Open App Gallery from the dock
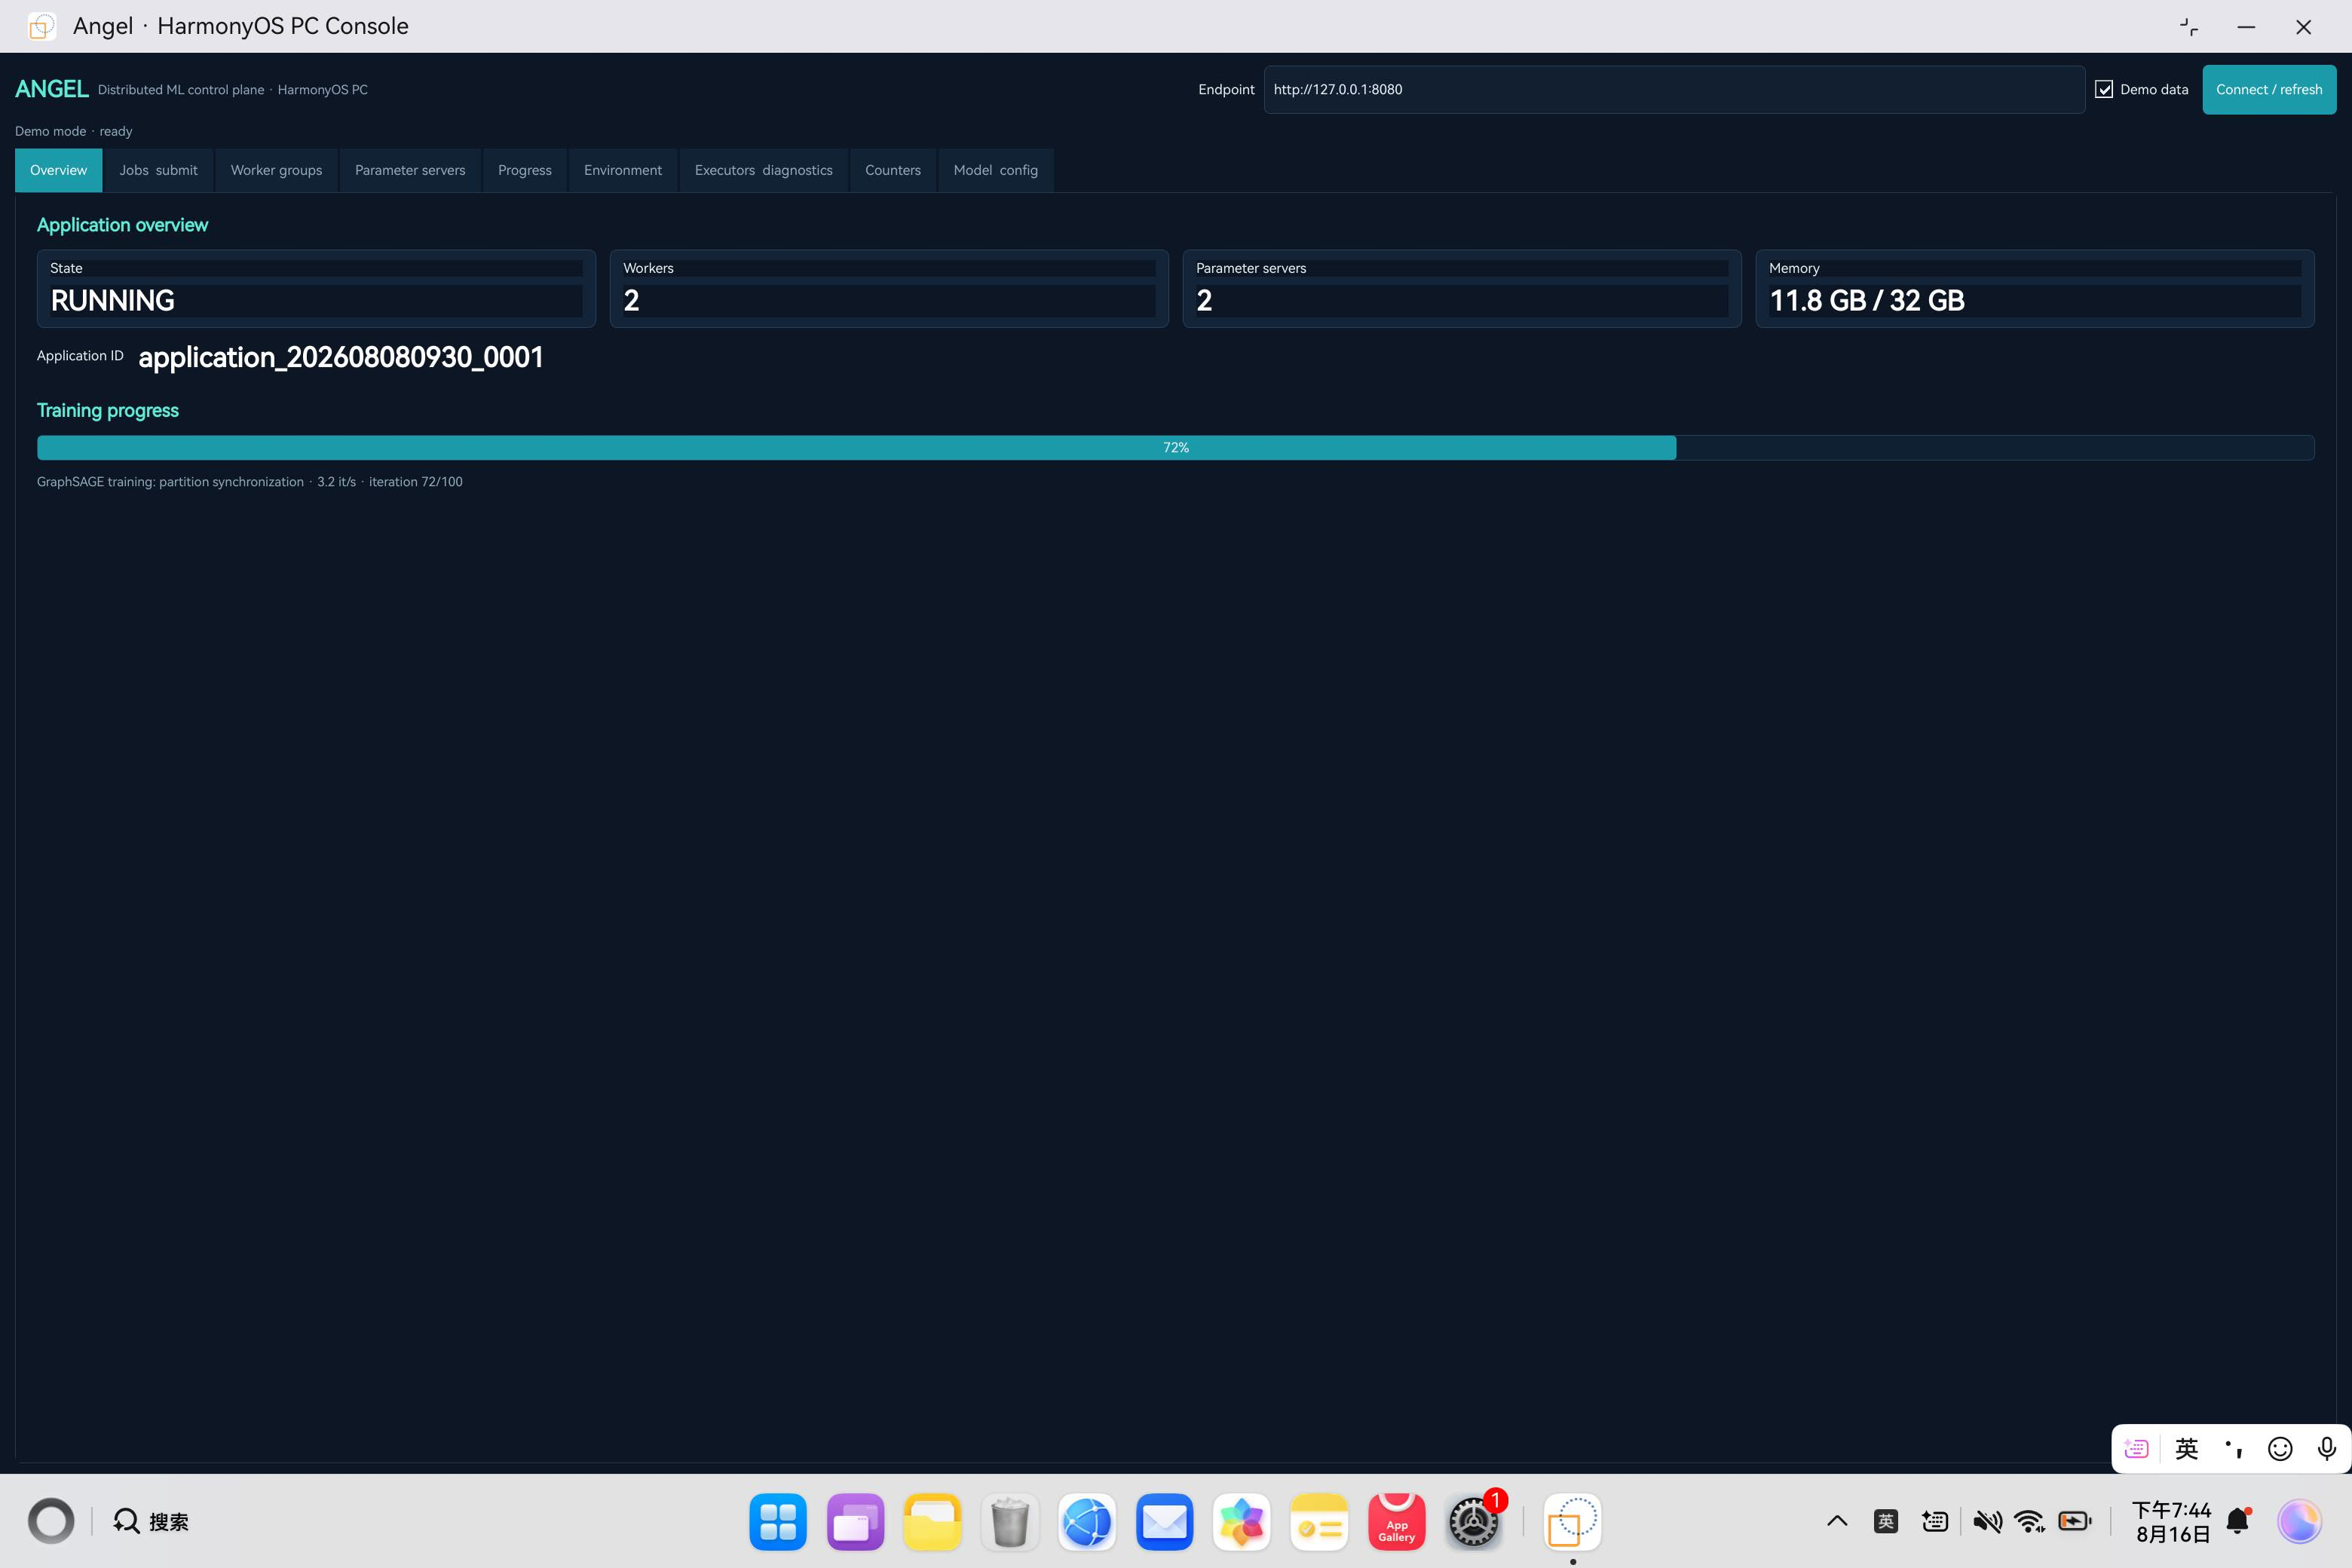This screenshot has width=2352, height=1568. click(x=1396, y=1521)
